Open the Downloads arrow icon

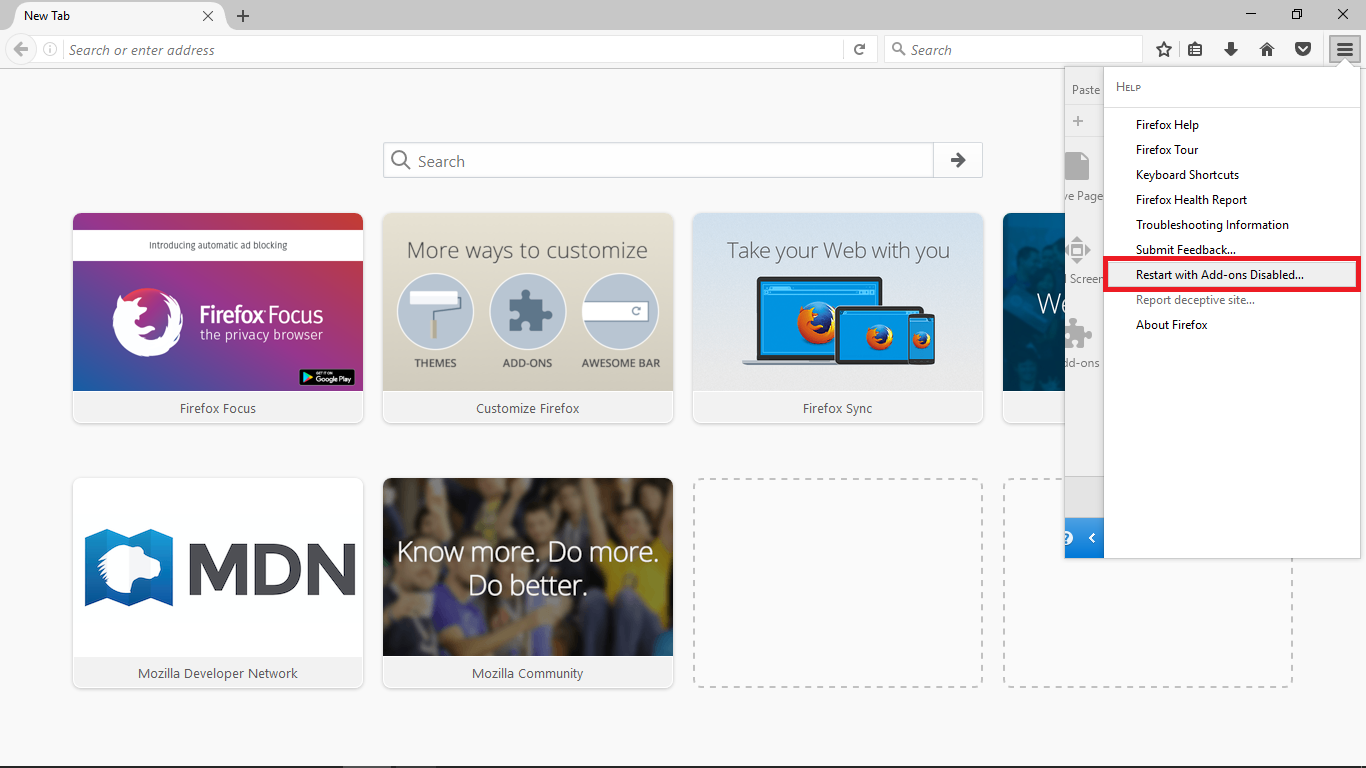[x=1231, y=50]
